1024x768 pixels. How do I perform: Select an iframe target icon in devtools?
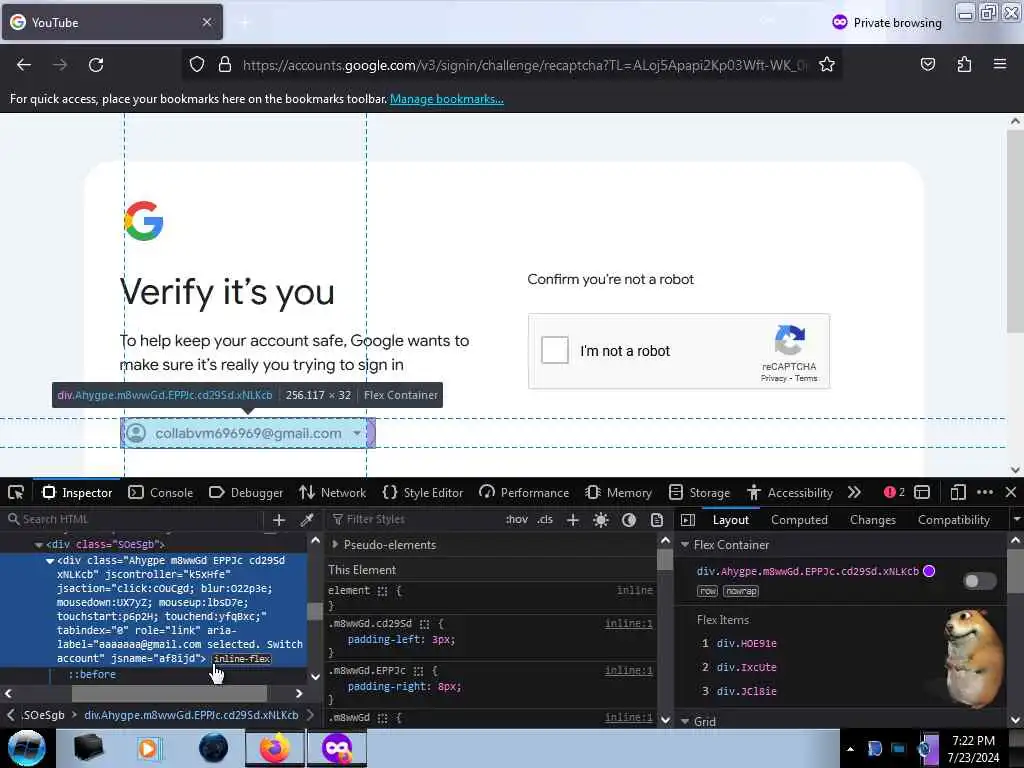[922, 492]
